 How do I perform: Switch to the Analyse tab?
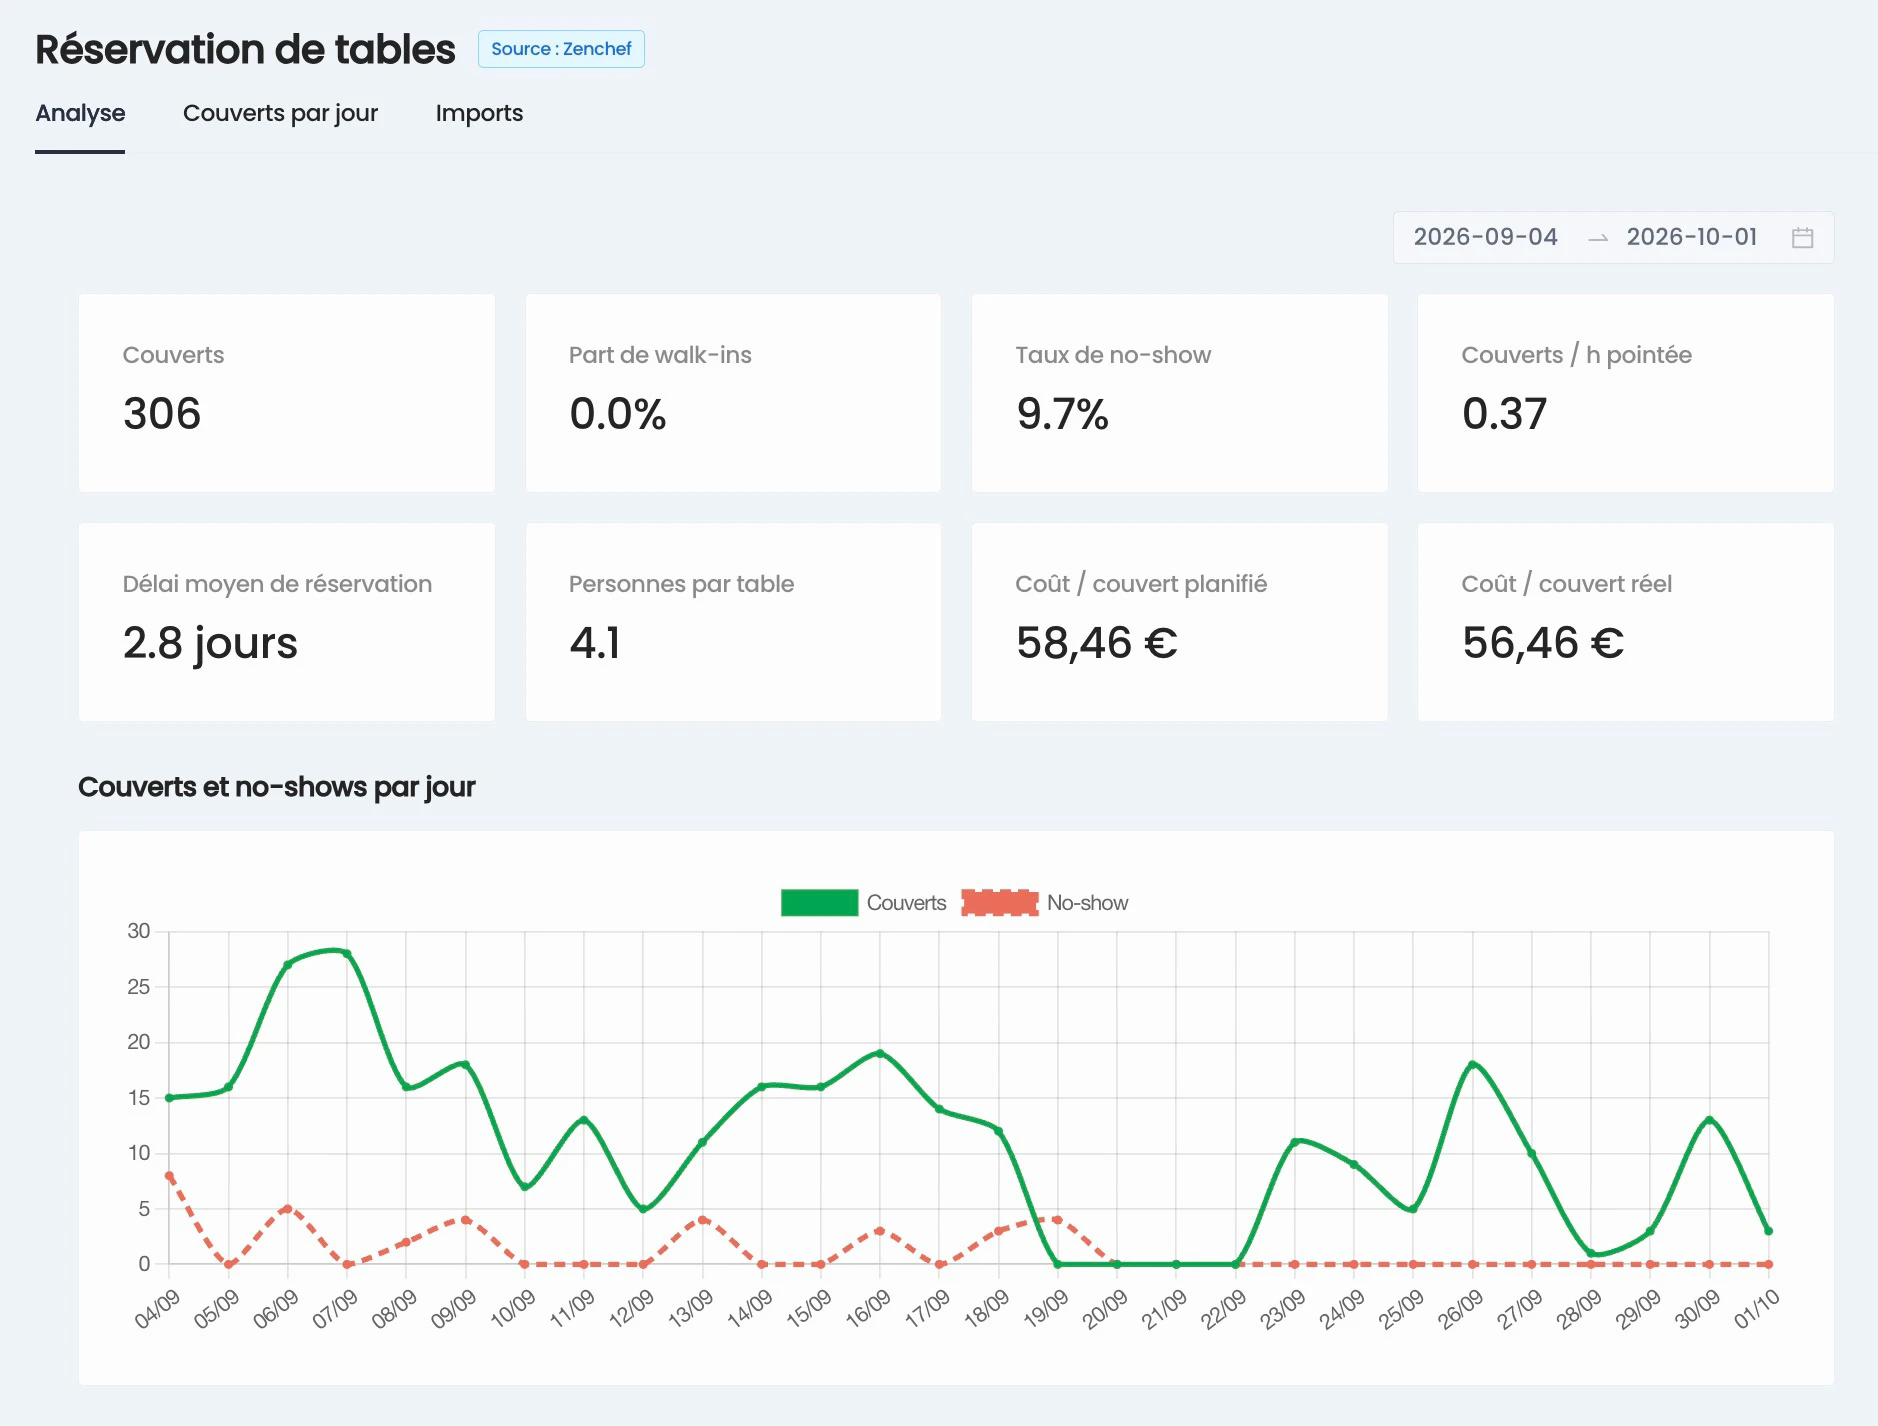coord(80,113)
